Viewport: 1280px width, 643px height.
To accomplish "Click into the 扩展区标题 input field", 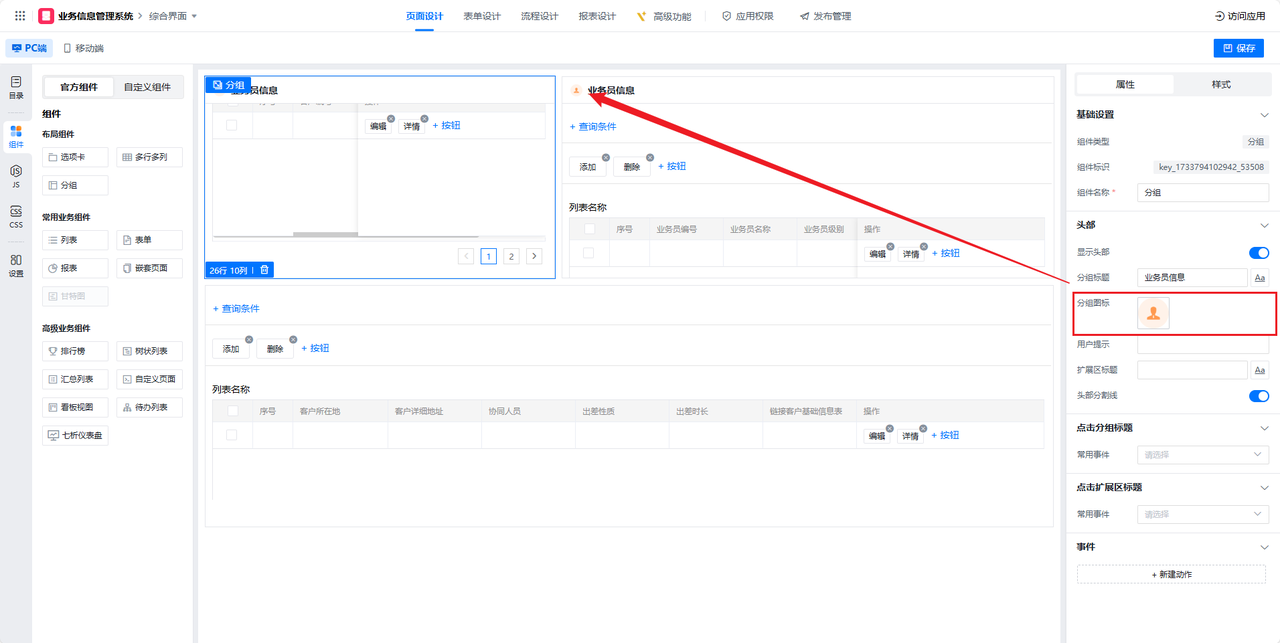I will [1193, 370].
